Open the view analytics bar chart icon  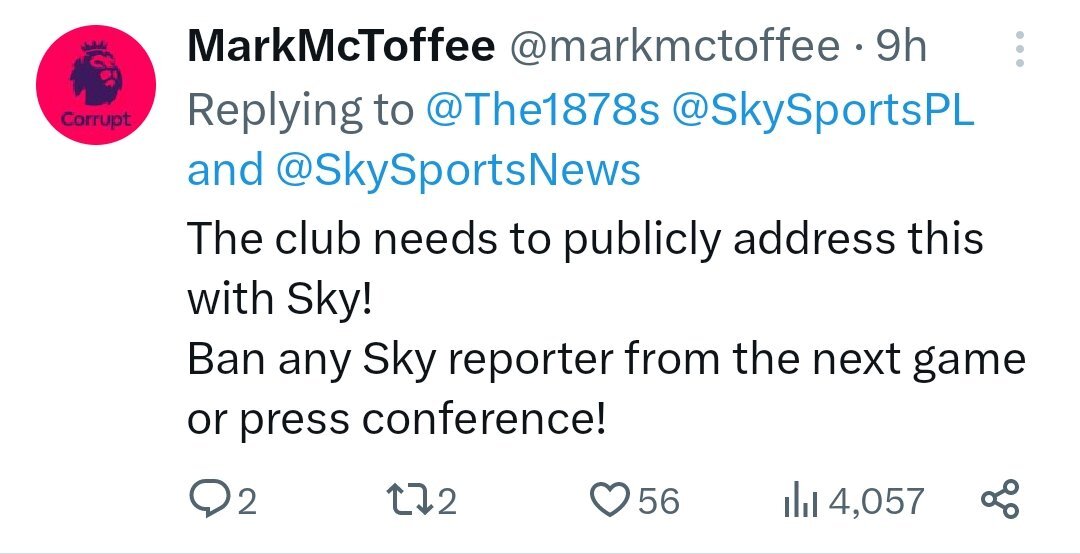pyautogui.click(x=800, y=501)
